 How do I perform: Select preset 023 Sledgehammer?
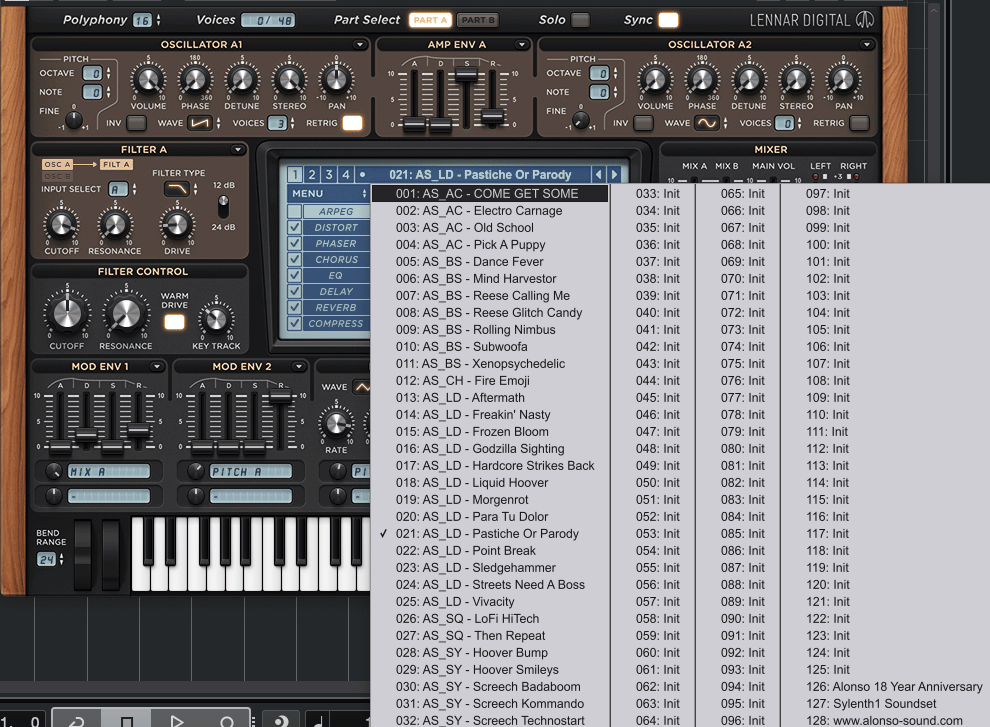(x=490, y=568)
